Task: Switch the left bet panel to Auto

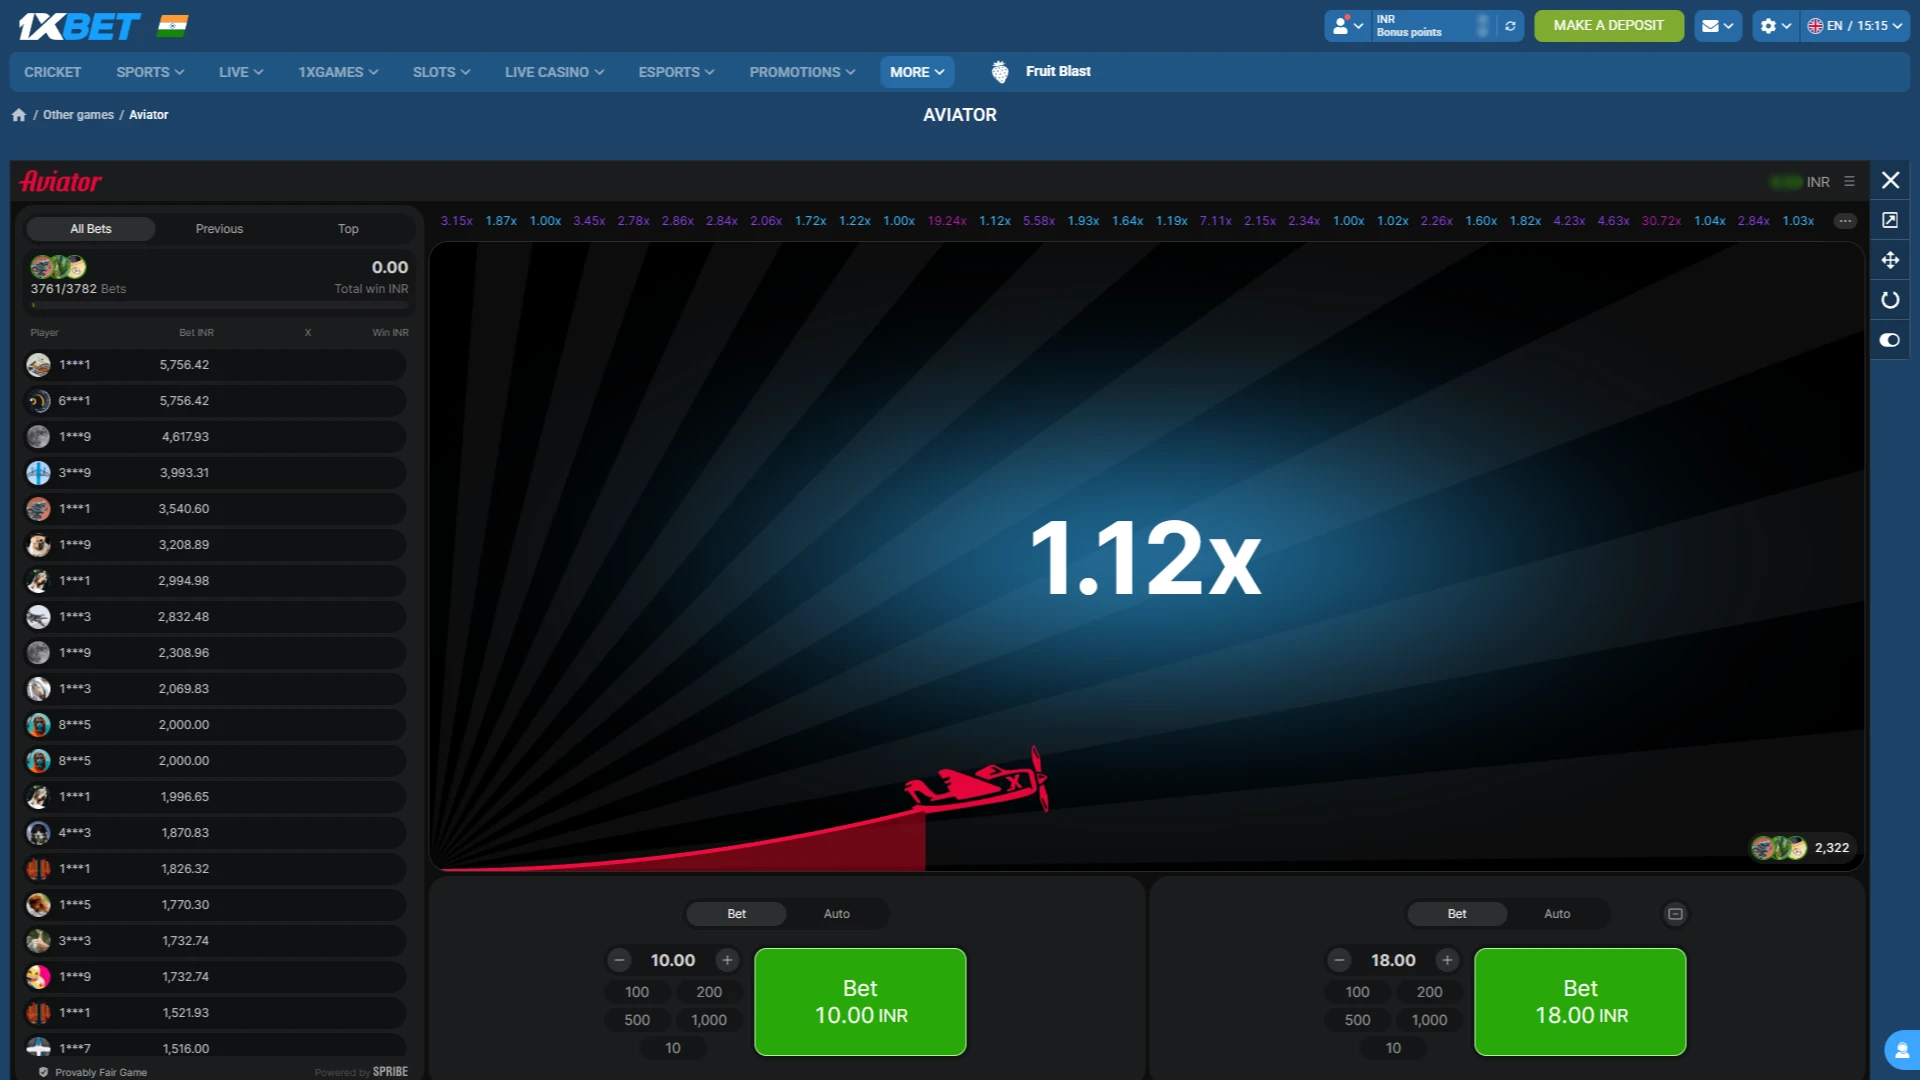Action: click(x=836, y=914)
